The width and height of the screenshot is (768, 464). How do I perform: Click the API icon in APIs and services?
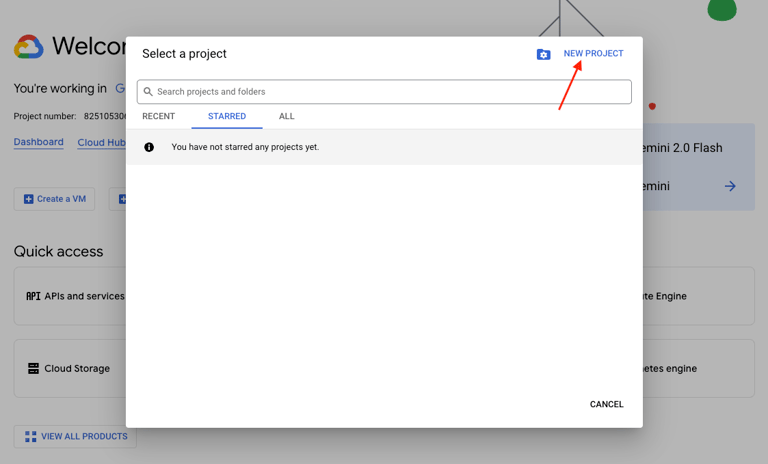pyautogui.click(x=33, y=296)
